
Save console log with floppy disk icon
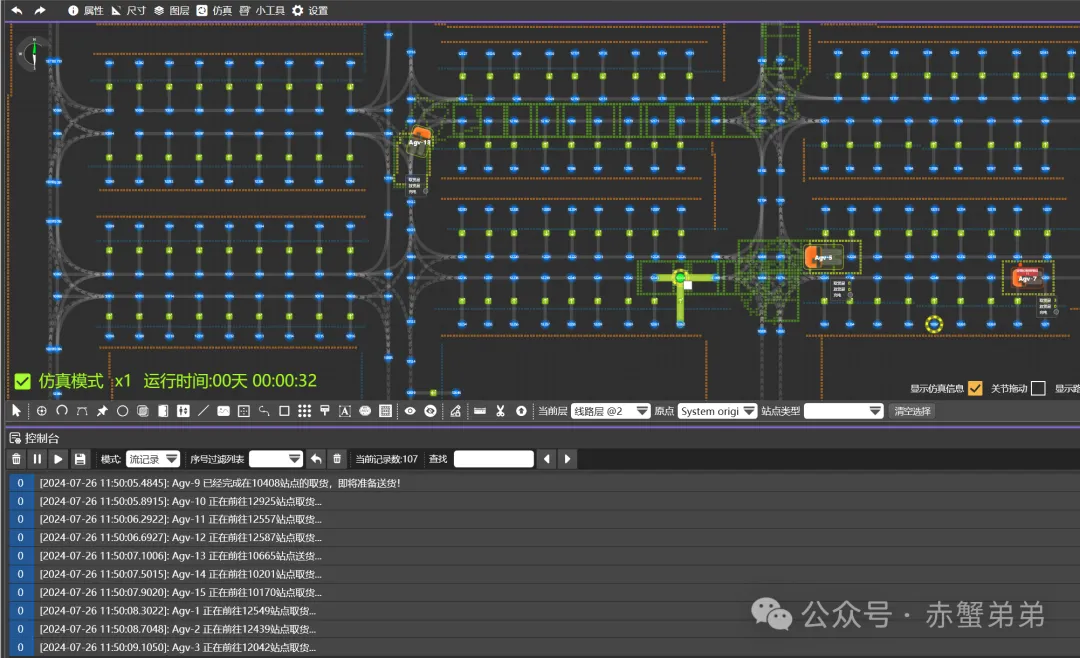click(x=80, y=459)
